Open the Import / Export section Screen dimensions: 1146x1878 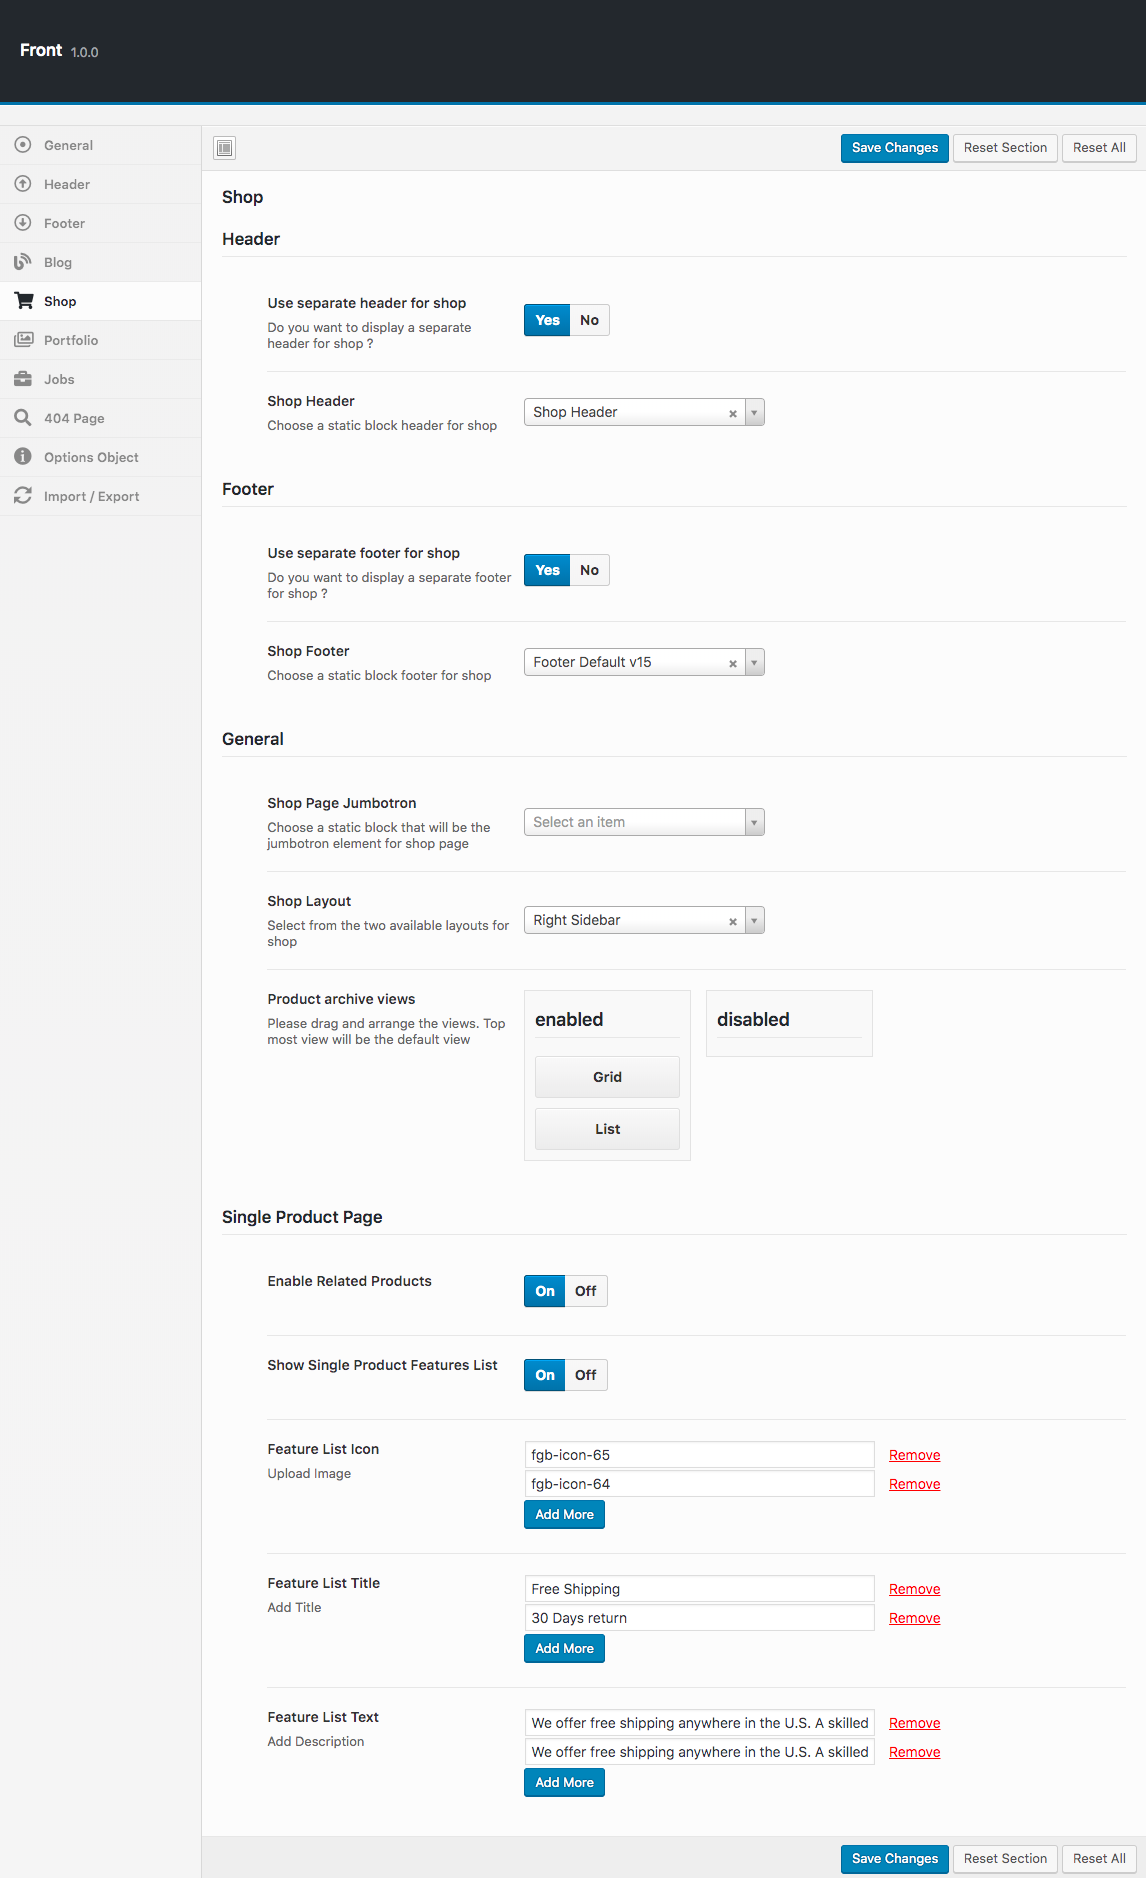[x=100, y=496]
